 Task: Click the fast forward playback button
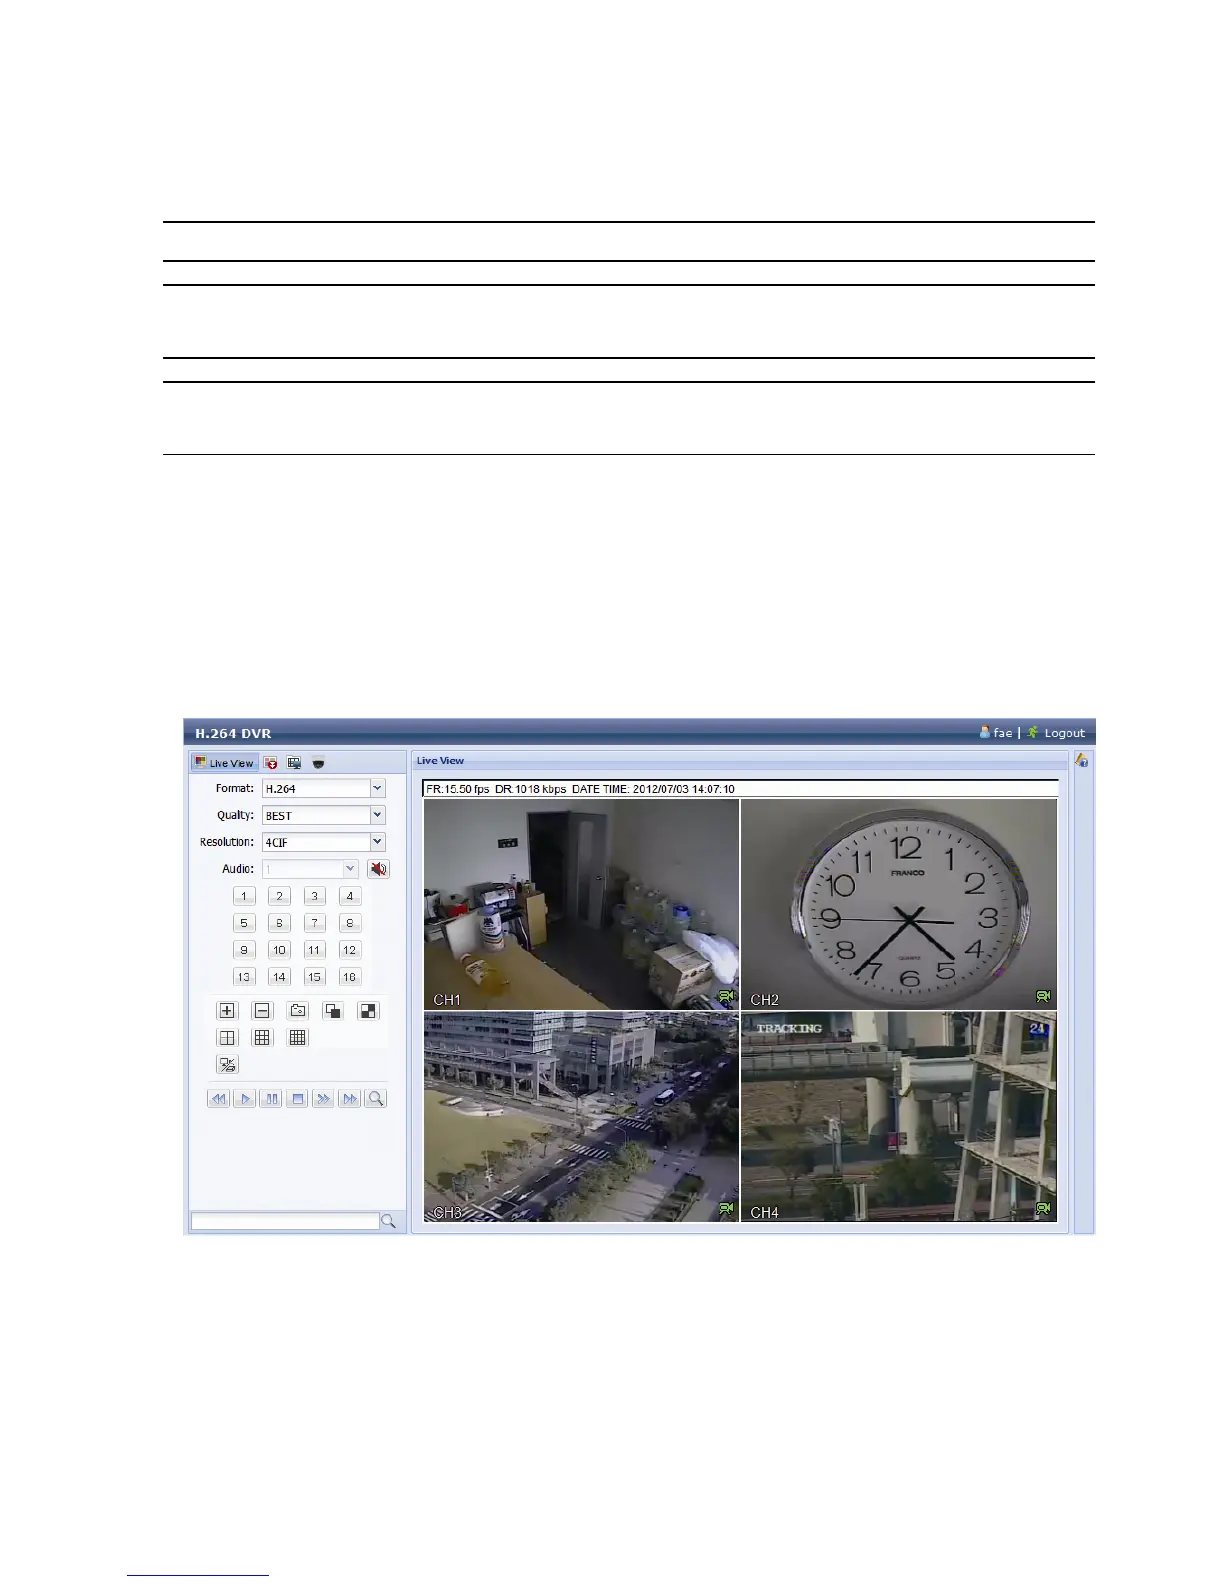[x=323, y=1099]
